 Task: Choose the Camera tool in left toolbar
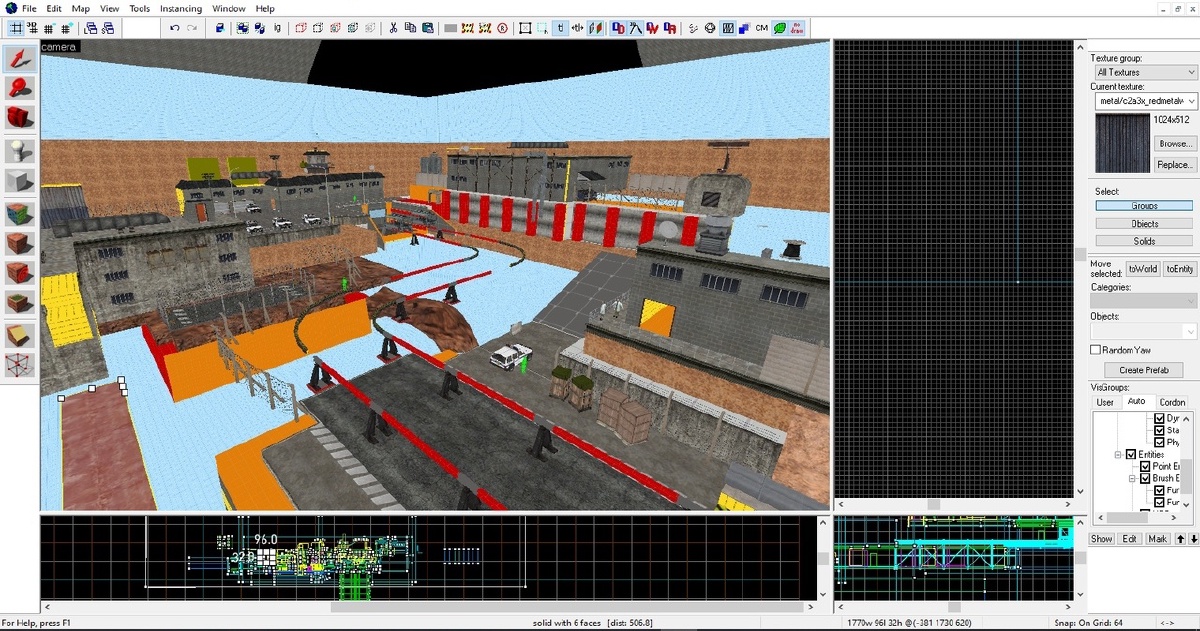tap(20, 118)
